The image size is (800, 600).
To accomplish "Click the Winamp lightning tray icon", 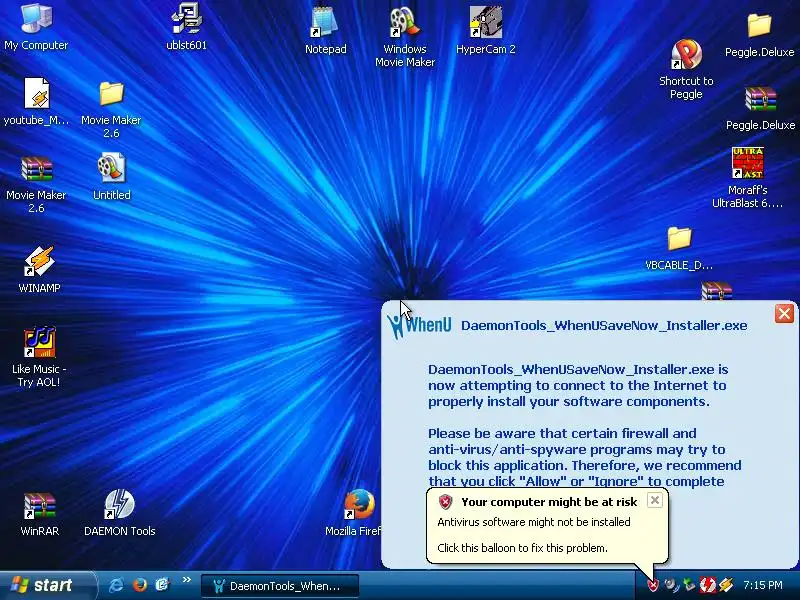I will coord(726,585).
